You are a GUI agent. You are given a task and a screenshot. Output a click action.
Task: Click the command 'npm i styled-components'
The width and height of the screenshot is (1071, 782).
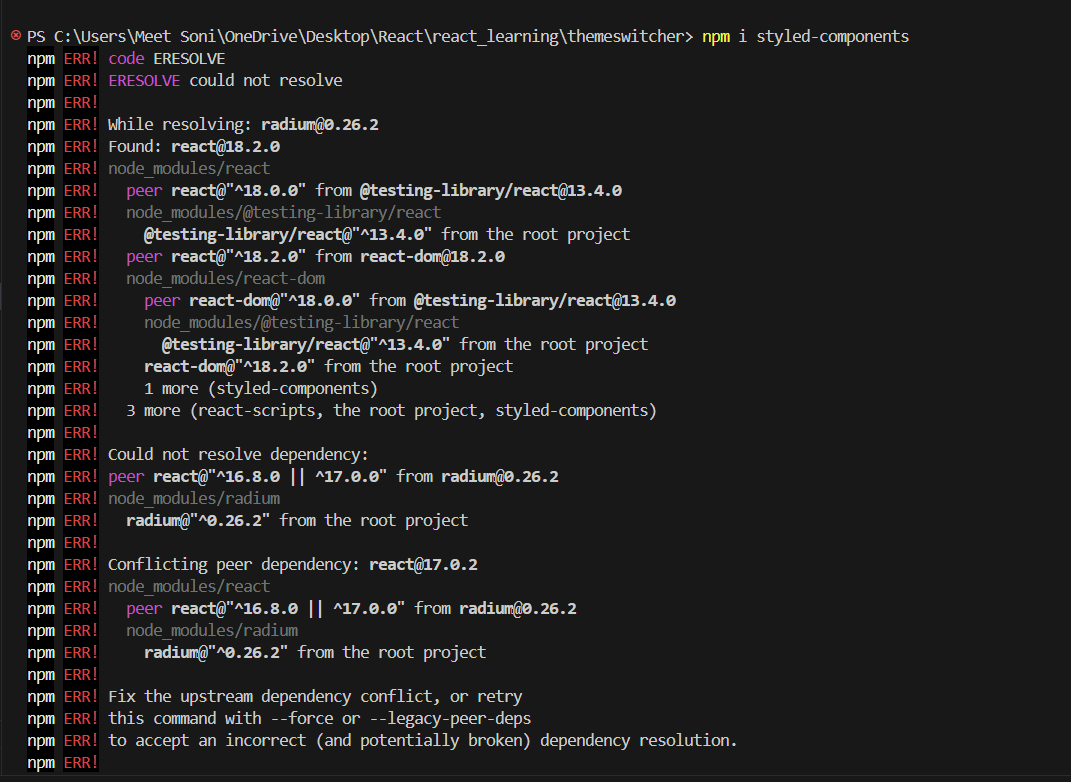click(805, 36)
